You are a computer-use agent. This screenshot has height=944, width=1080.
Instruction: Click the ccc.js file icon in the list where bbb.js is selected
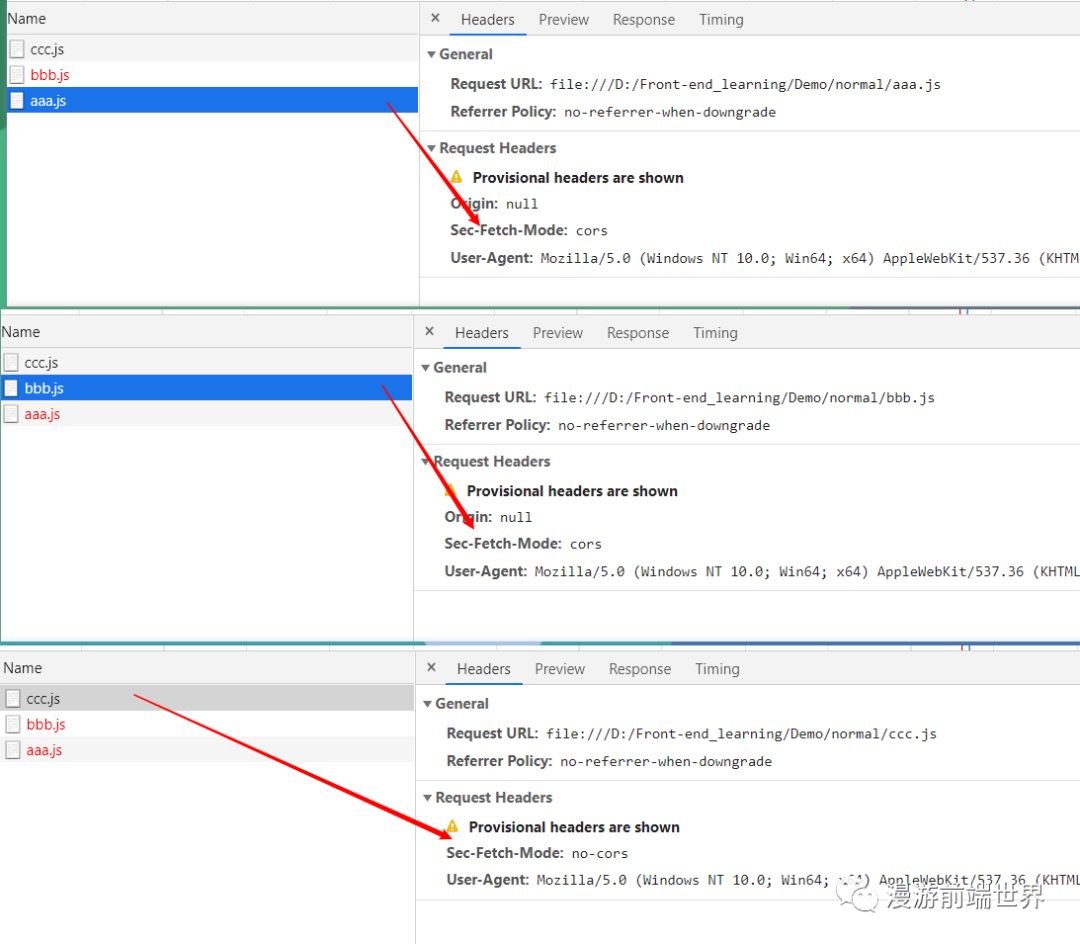11,362
